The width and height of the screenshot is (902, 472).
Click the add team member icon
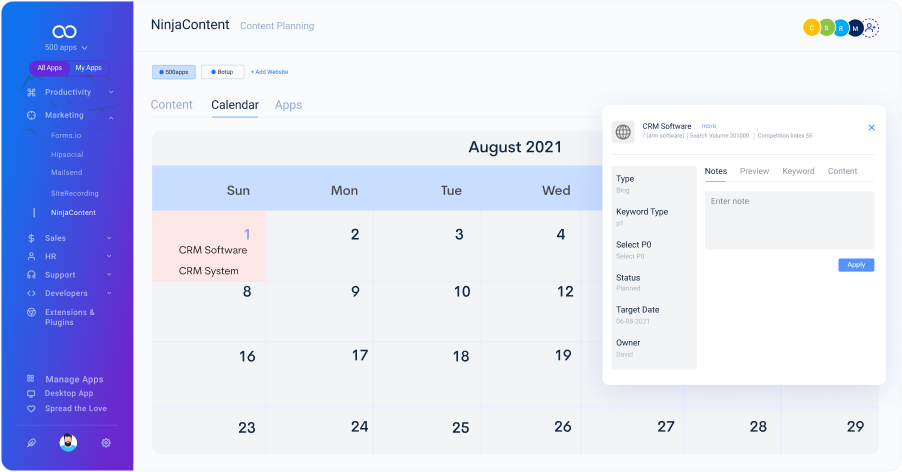click(x=871, y=28)
